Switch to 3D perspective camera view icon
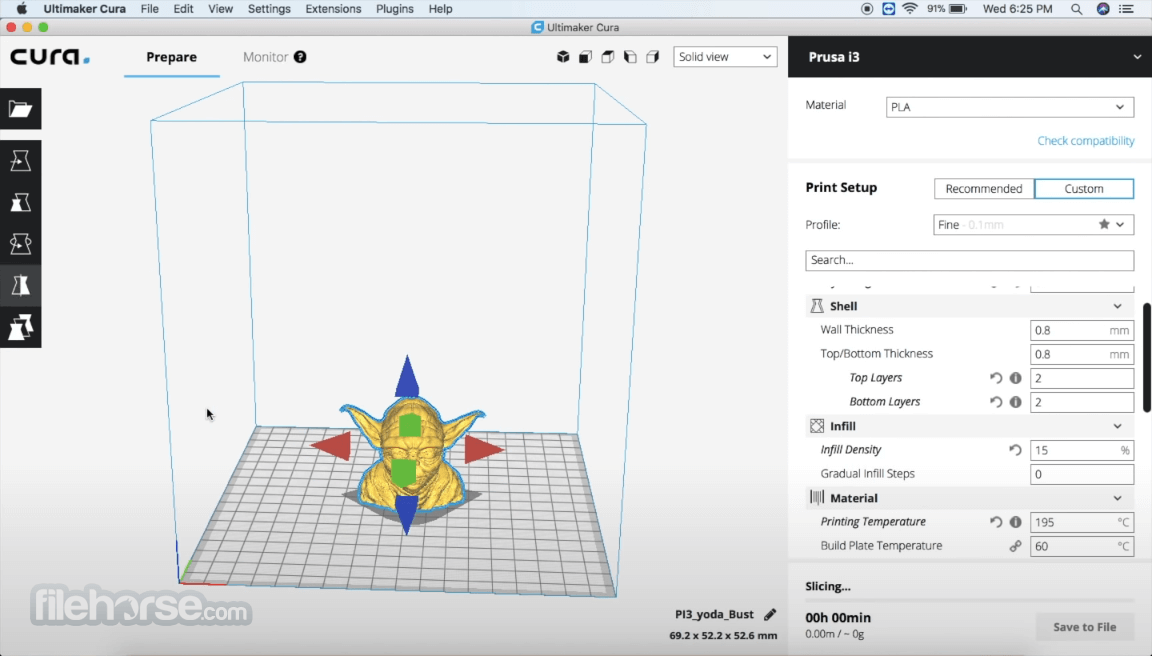The width and height of the screenshot is (1152, 656). (563, 57)
